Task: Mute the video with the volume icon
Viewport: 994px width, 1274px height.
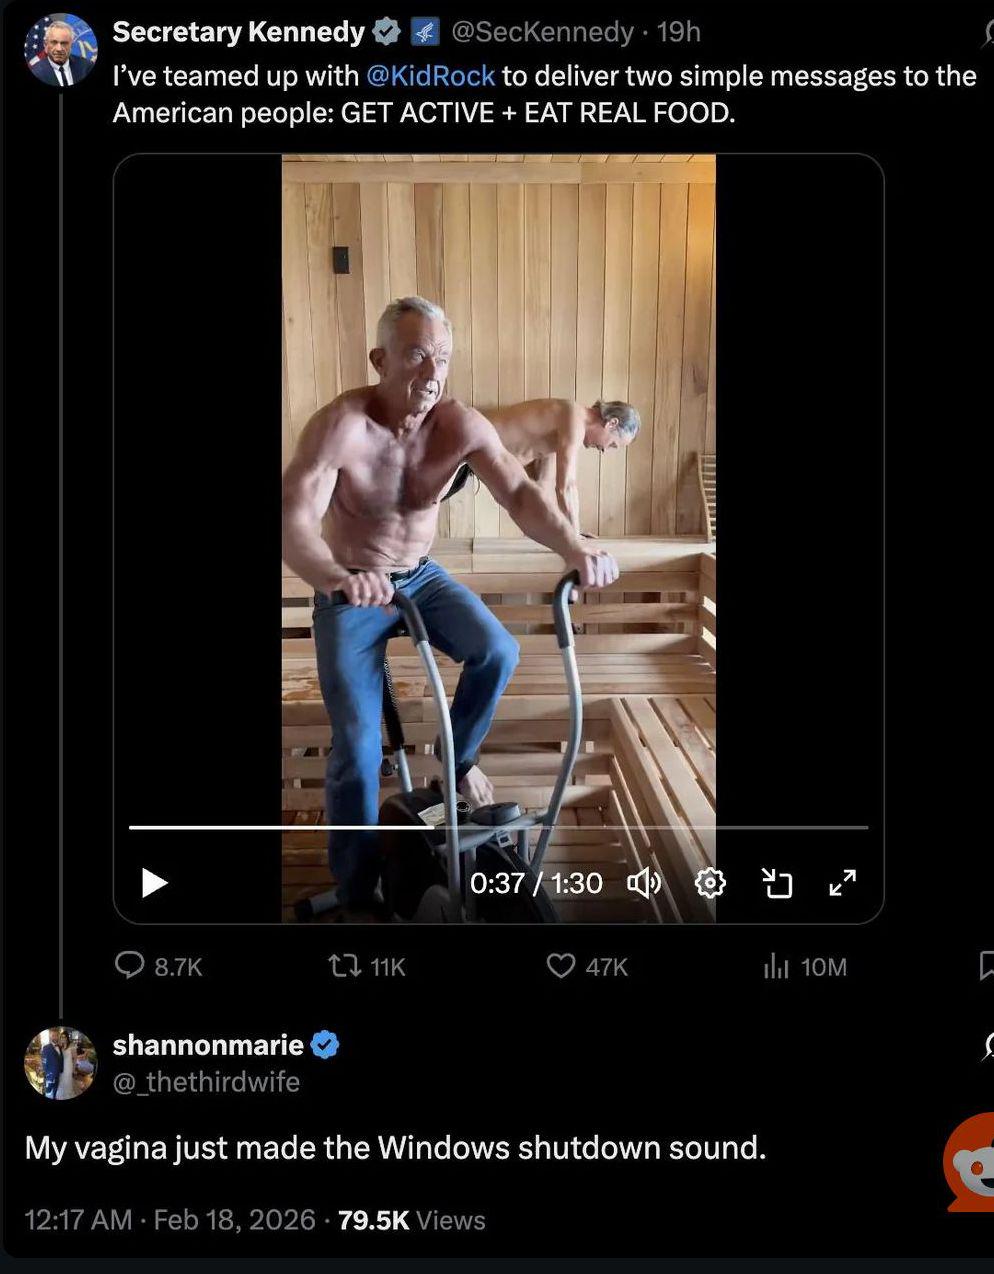Action: 644,883
